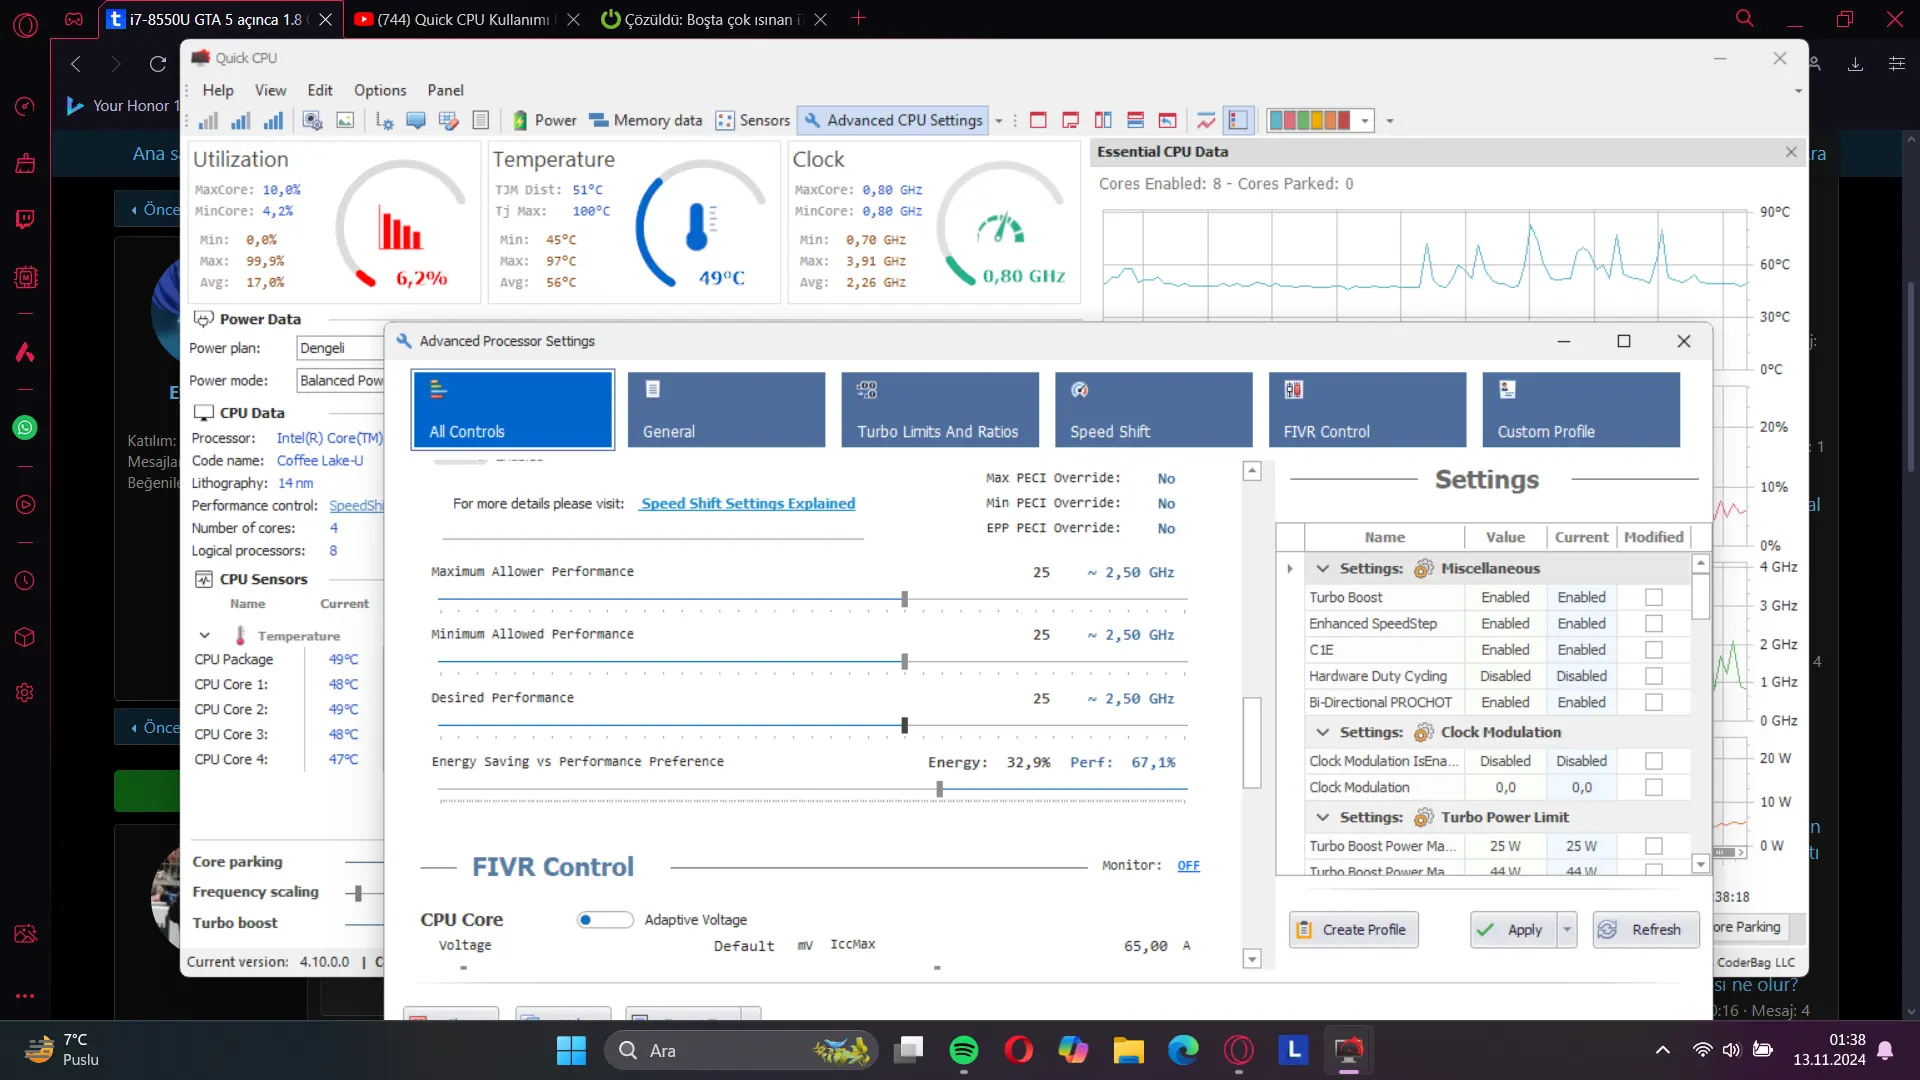The image size is (1920, 1080).
Task: Toggle the Adaptive Voltage switch
Action: pyautogui.click(x=605, y=920)
